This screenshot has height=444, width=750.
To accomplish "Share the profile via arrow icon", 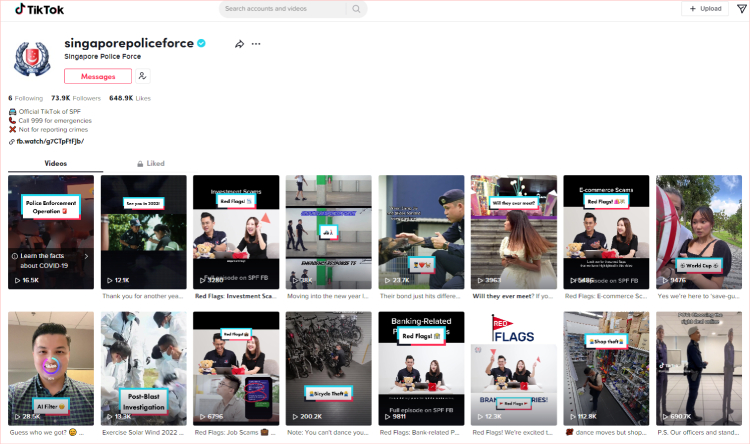I will [x=239, y=44].
